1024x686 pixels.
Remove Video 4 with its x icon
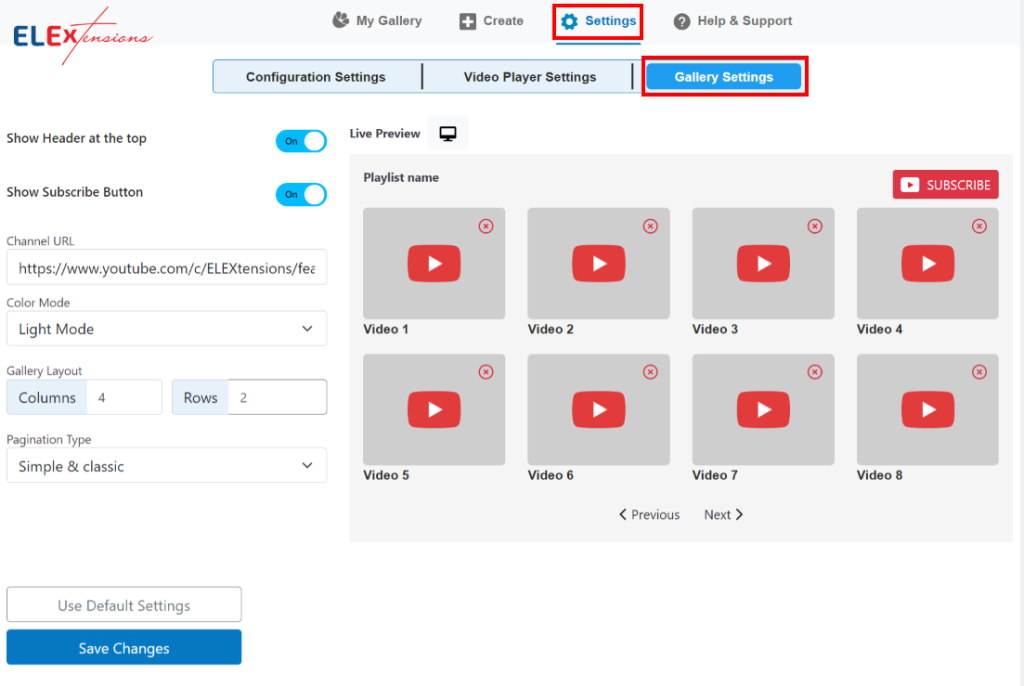pyautogui.click(x=980, y=226)
